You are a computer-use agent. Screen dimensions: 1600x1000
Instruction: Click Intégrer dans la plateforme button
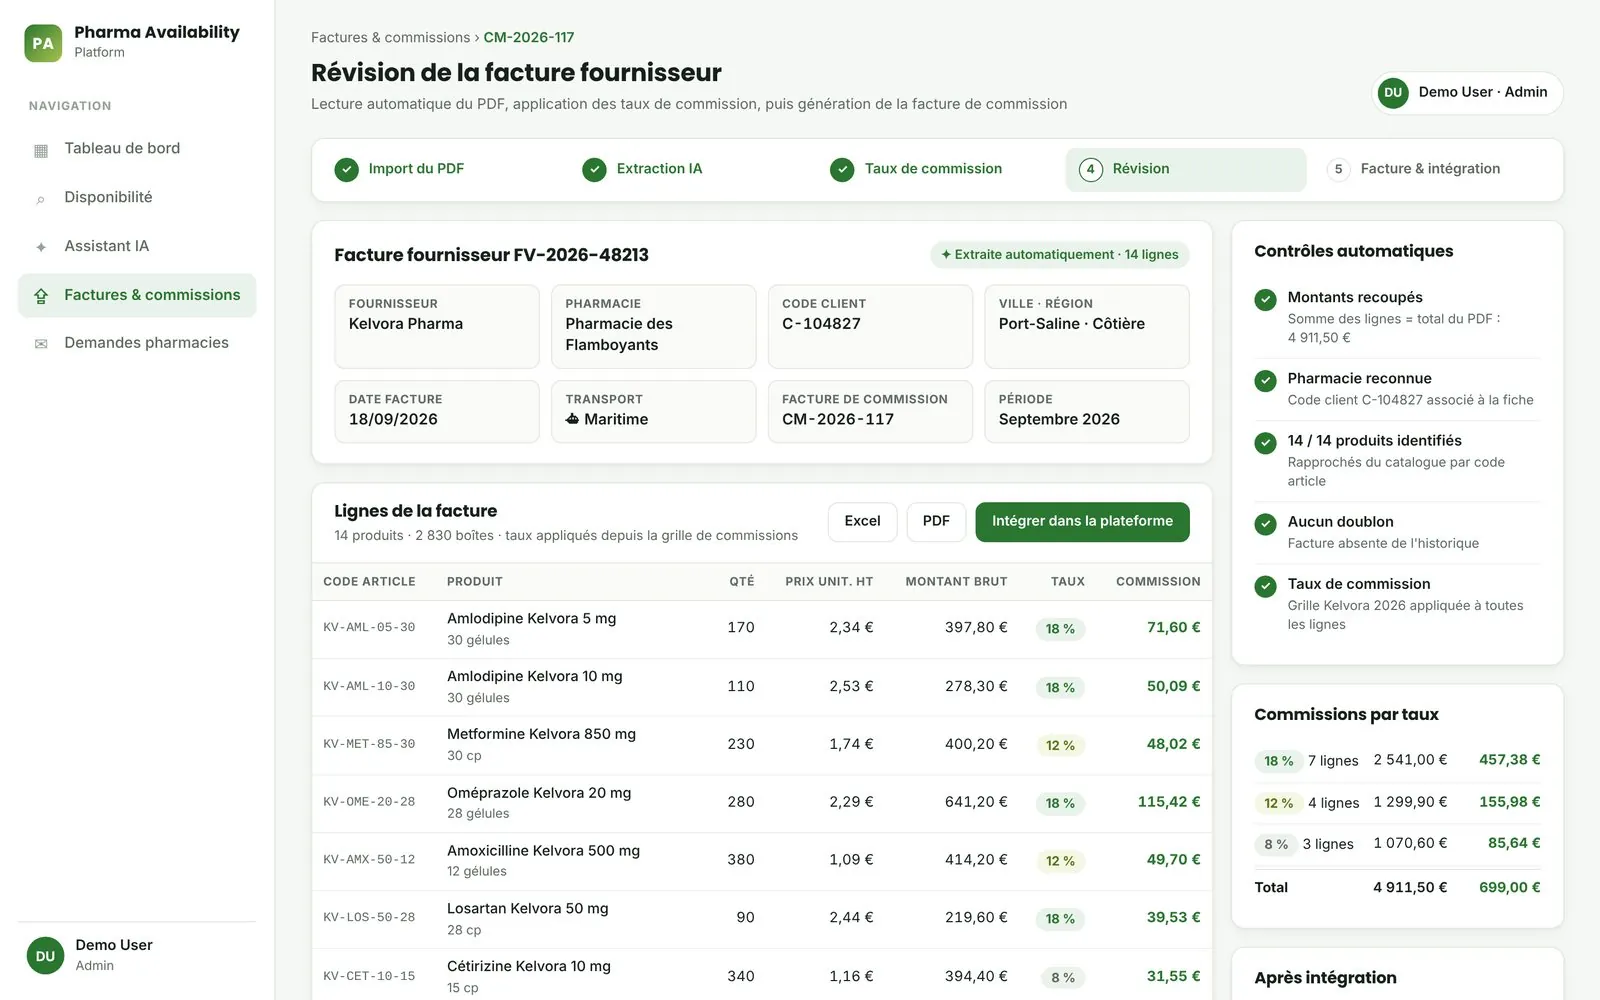pos(1082,522)
